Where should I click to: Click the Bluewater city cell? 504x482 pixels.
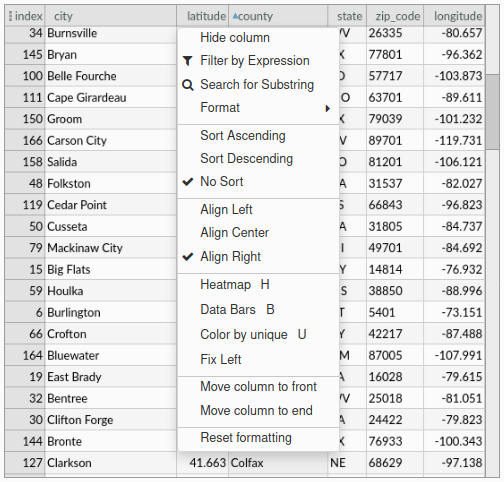click(111, 355)
